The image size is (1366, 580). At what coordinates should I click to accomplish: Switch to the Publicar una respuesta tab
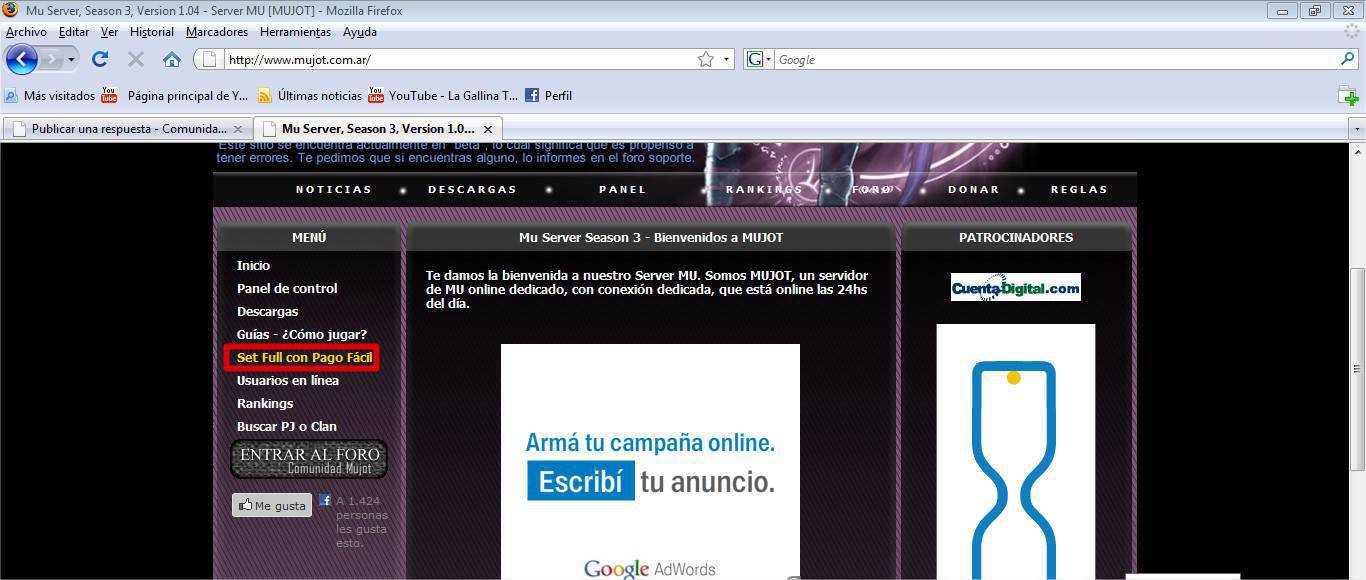(128, 129)
